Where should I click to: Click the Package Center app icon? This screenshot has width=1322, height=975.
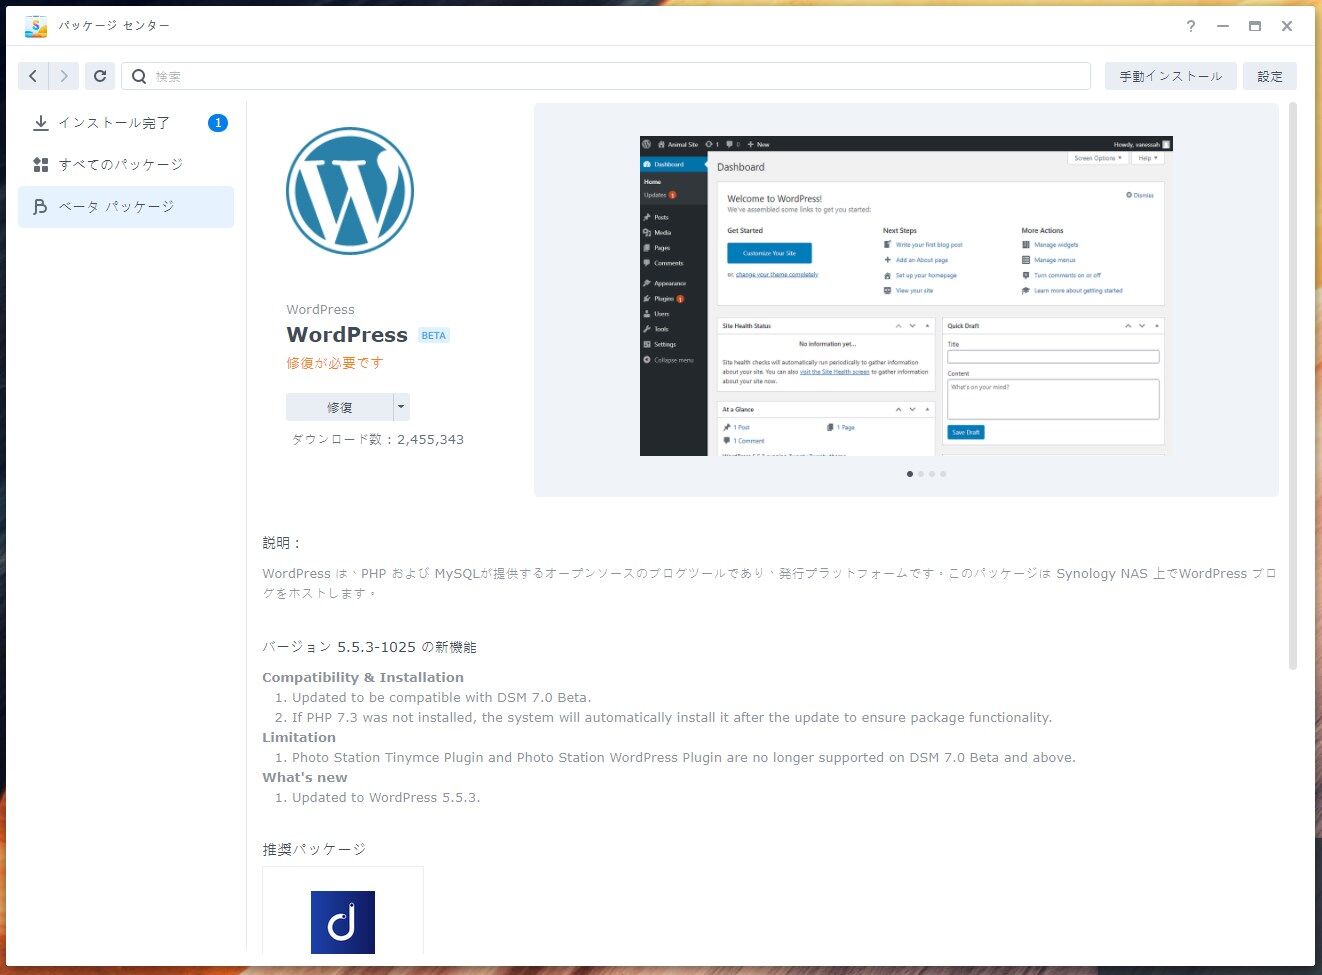coord(36,26)
